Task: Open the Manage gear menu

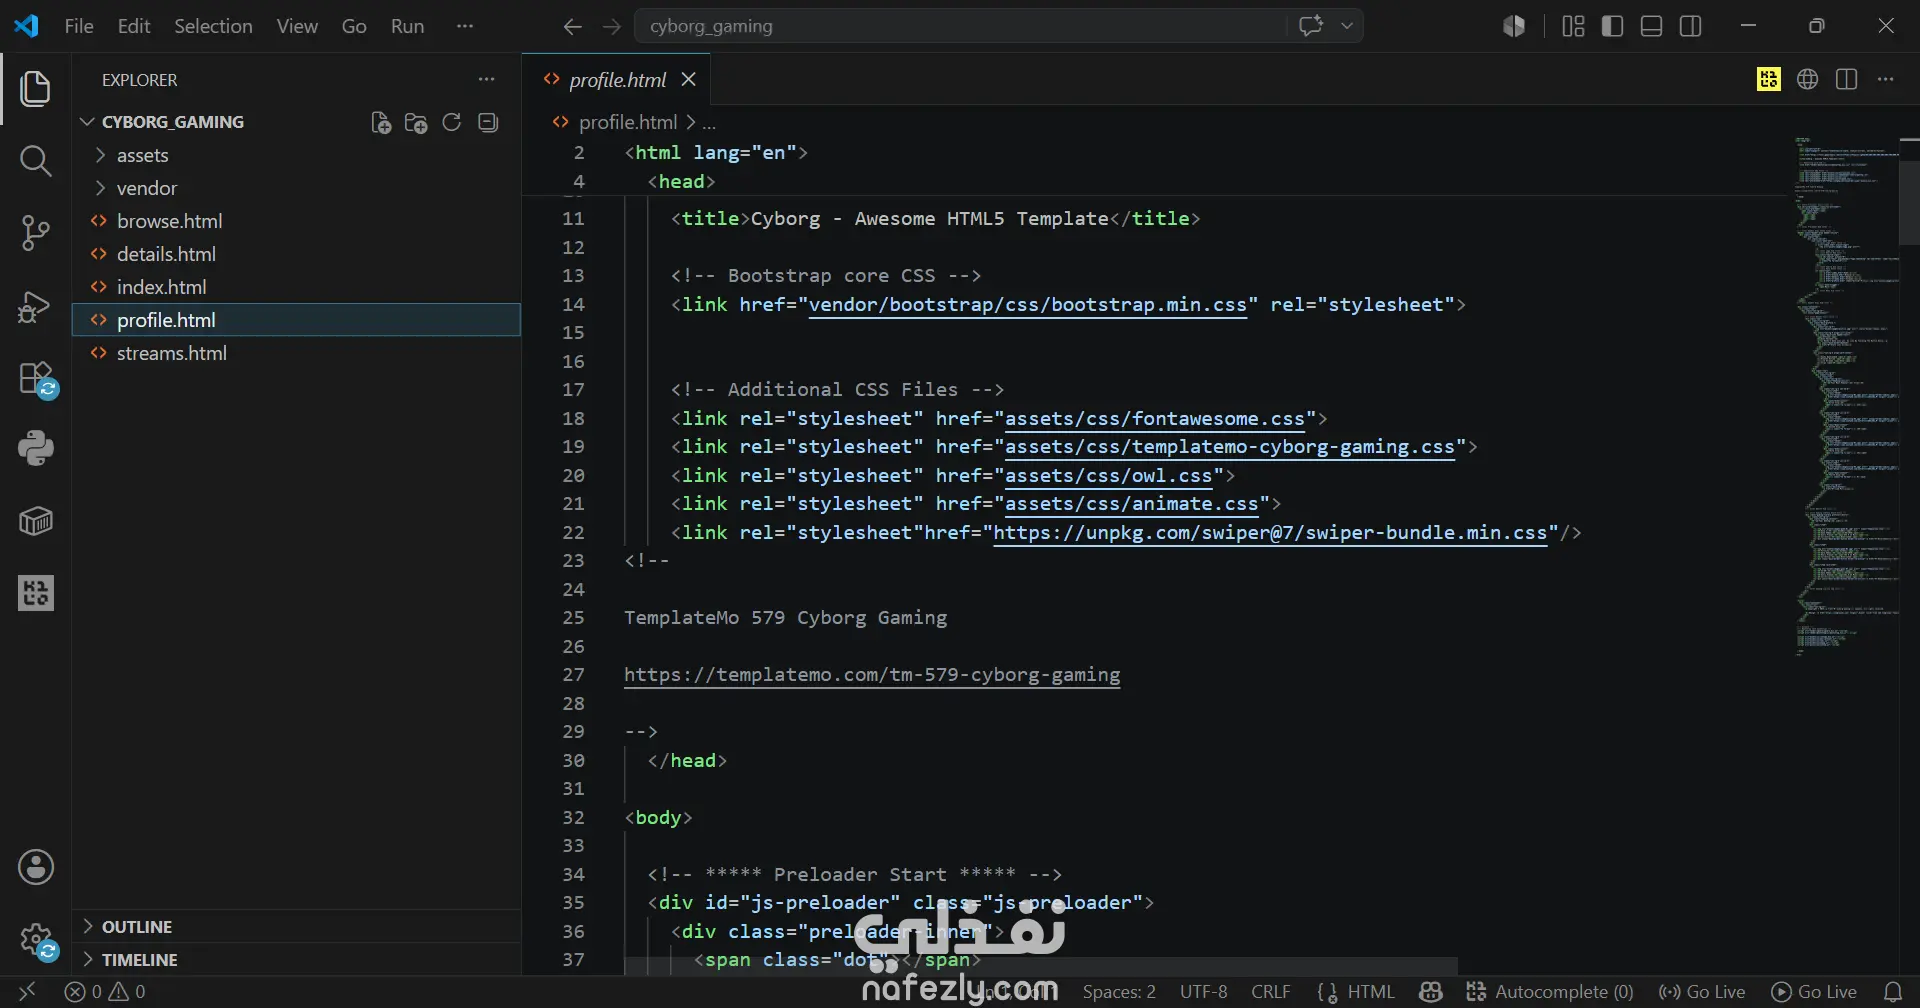Action: (x=38, y=941)
